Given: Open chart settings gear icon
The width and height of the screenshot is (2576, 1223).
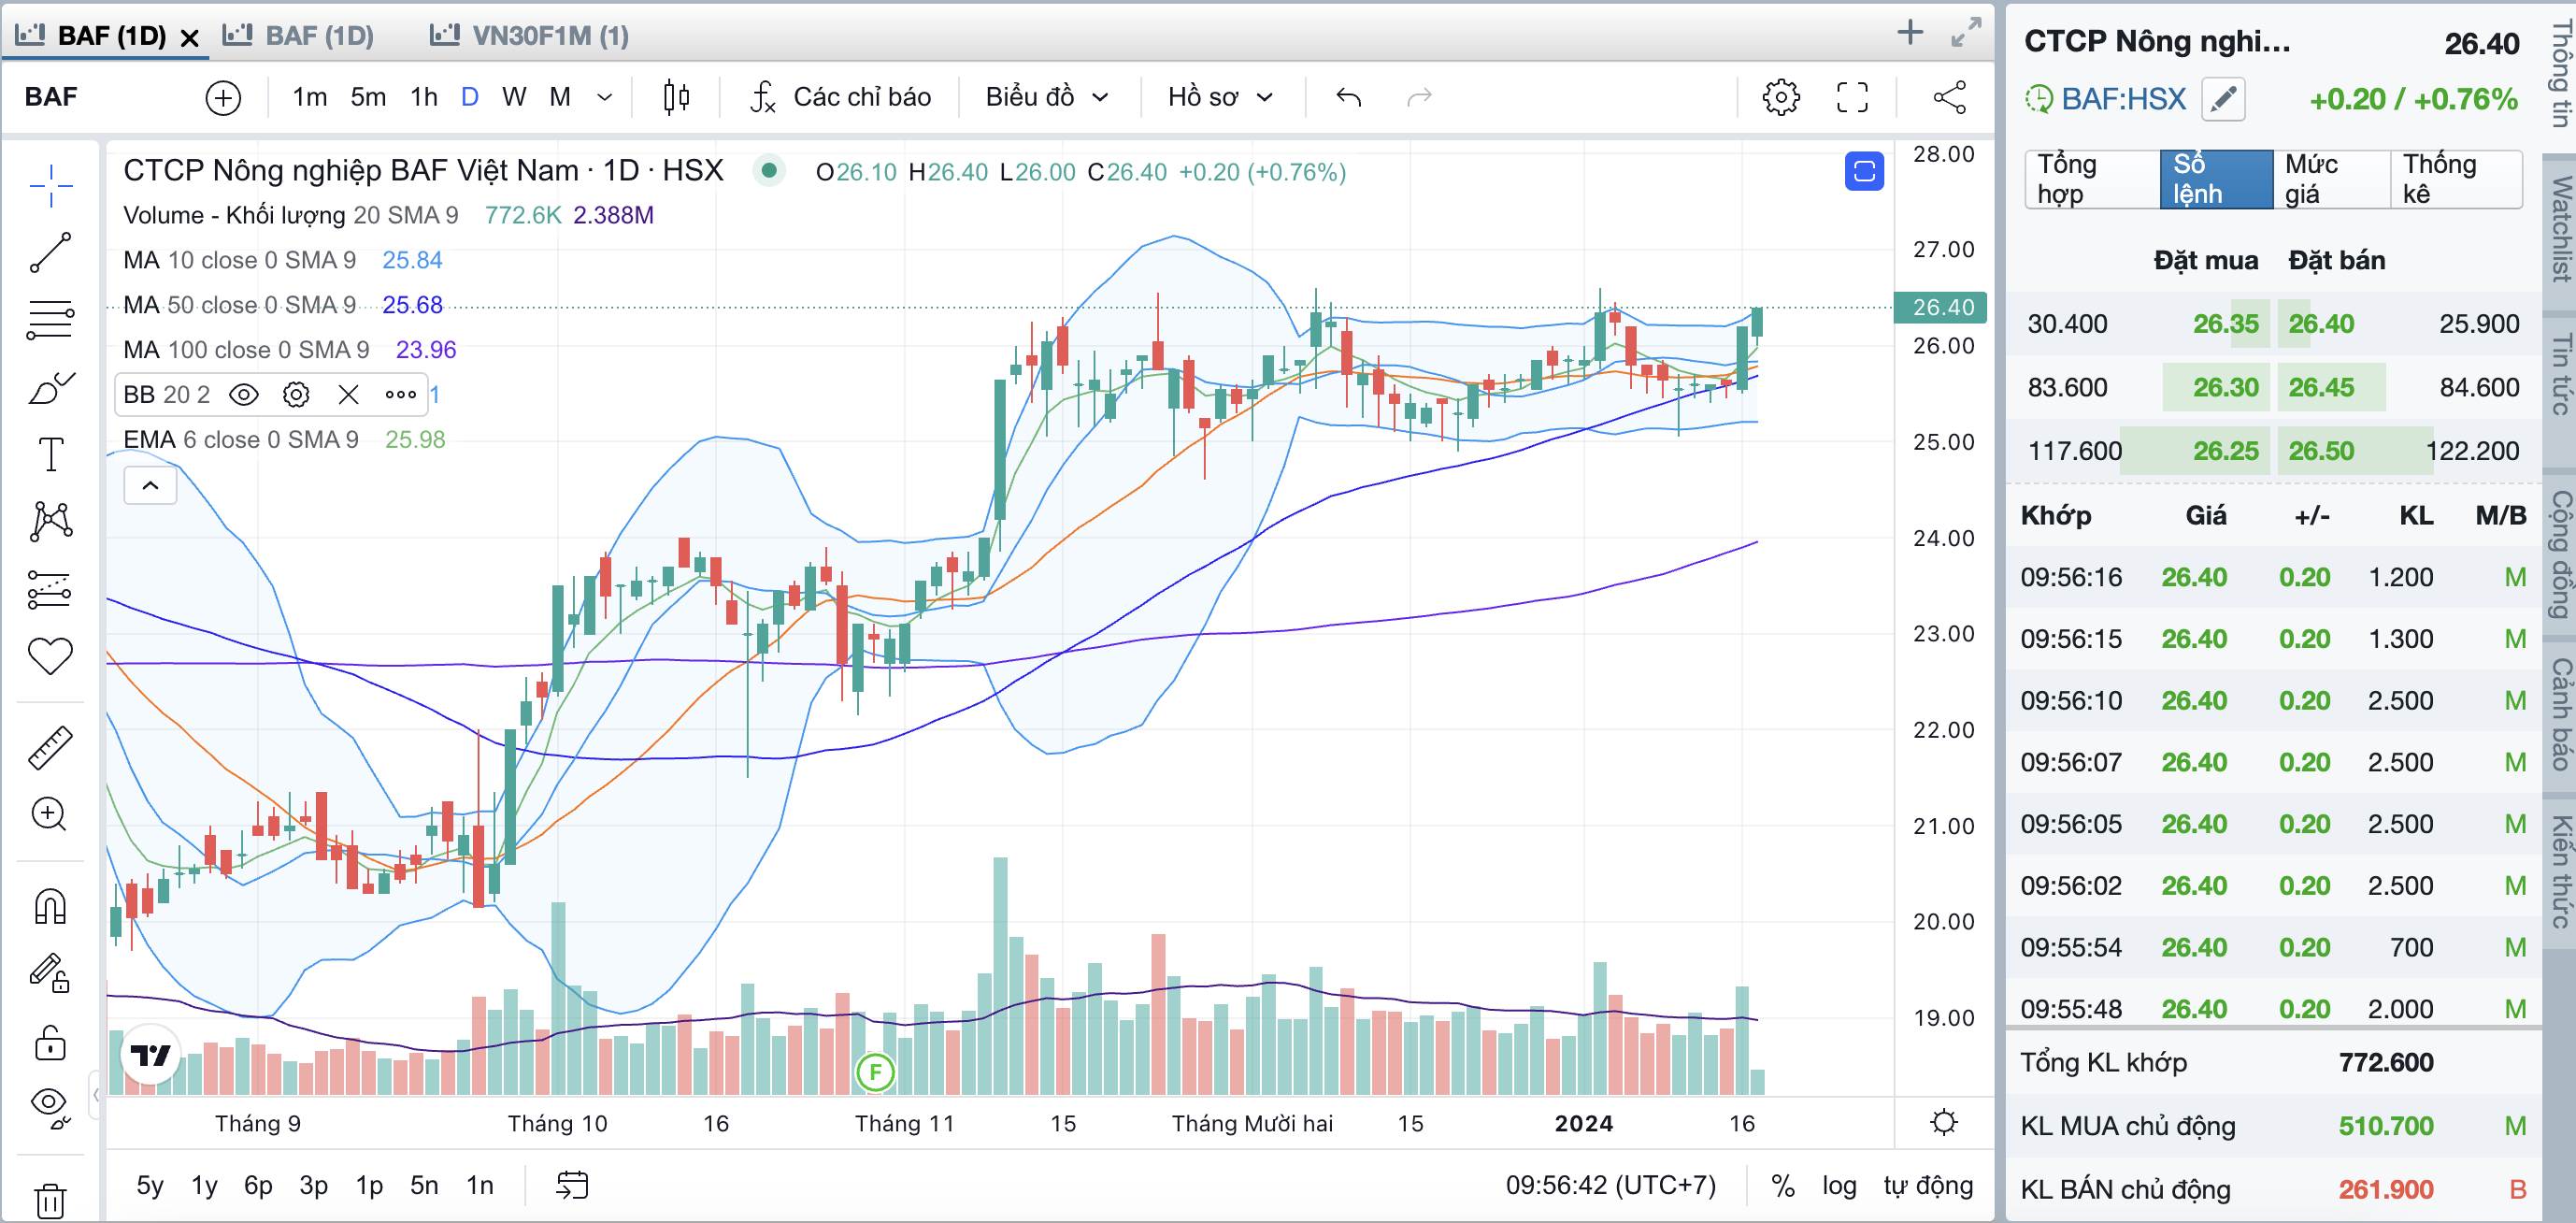Looking at the screenshot, I should [1780, 97].
